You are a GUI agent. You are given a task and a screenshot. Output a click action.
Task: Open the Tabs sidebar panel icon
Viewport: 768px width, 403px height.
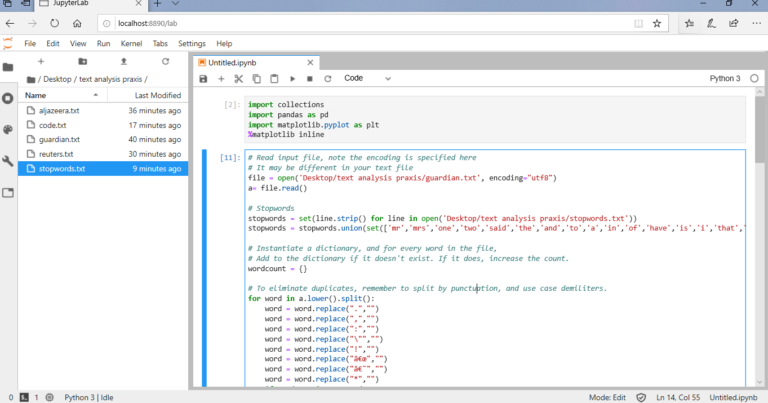pyautogui.click(x=8, y=192)
